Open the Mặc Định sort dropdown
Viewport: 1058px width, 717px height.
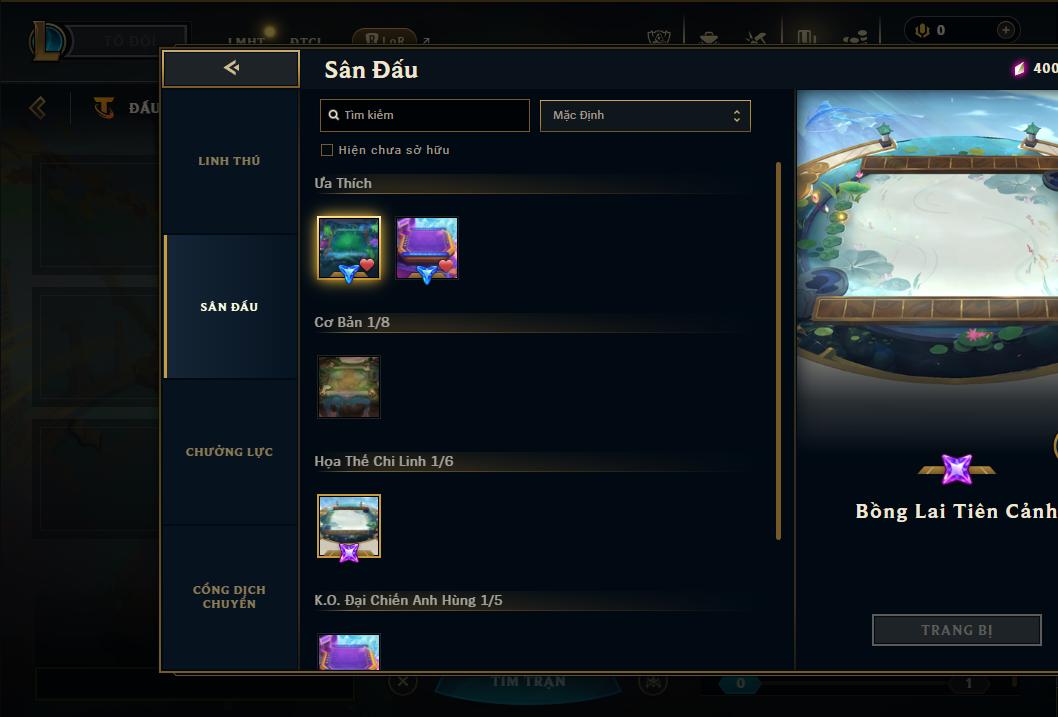[x=645, y=115]
